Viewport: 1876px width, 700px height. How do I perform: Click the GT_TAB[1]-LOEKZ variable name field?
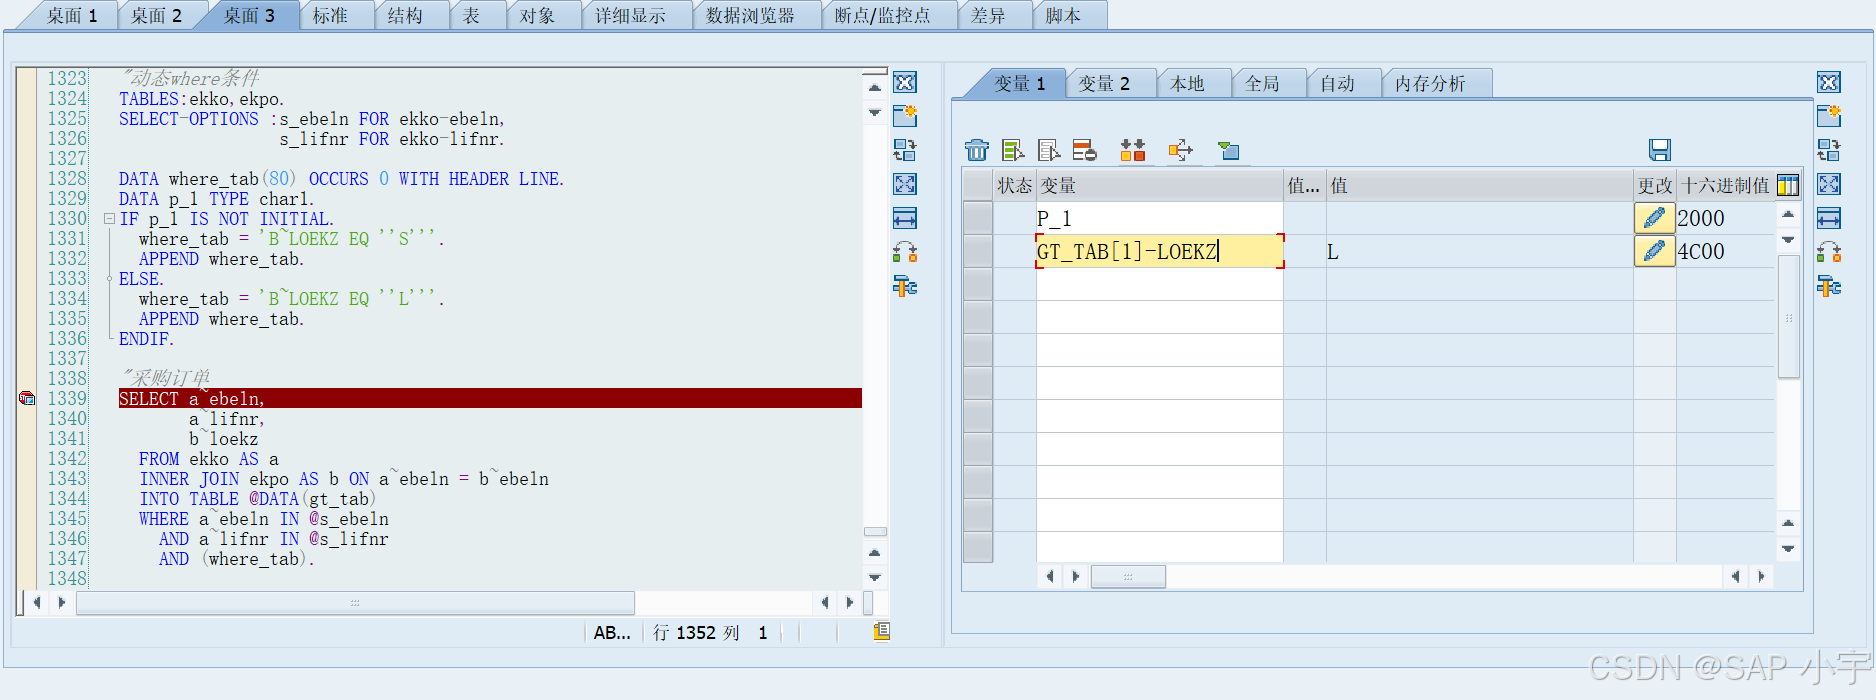point(1159,251)
